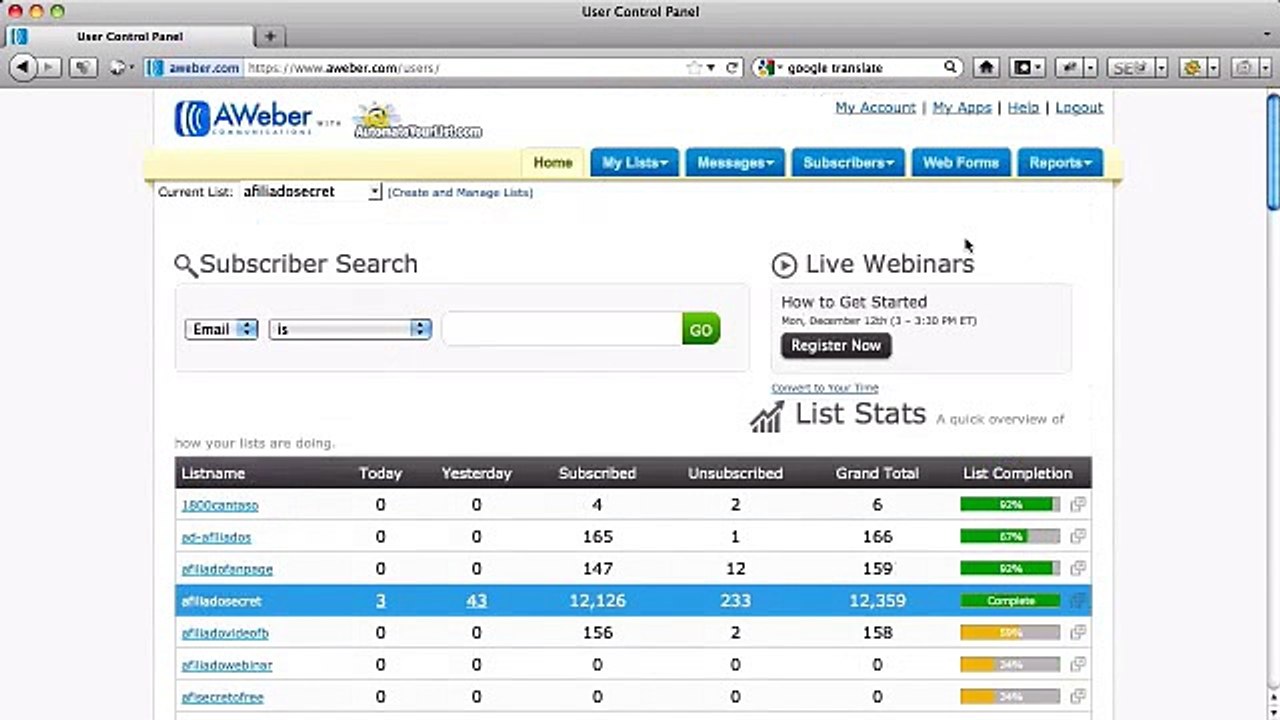Reload the page with the refresh icon
Viewport: 1280px width, 720px height.
[x=732, y=68]
